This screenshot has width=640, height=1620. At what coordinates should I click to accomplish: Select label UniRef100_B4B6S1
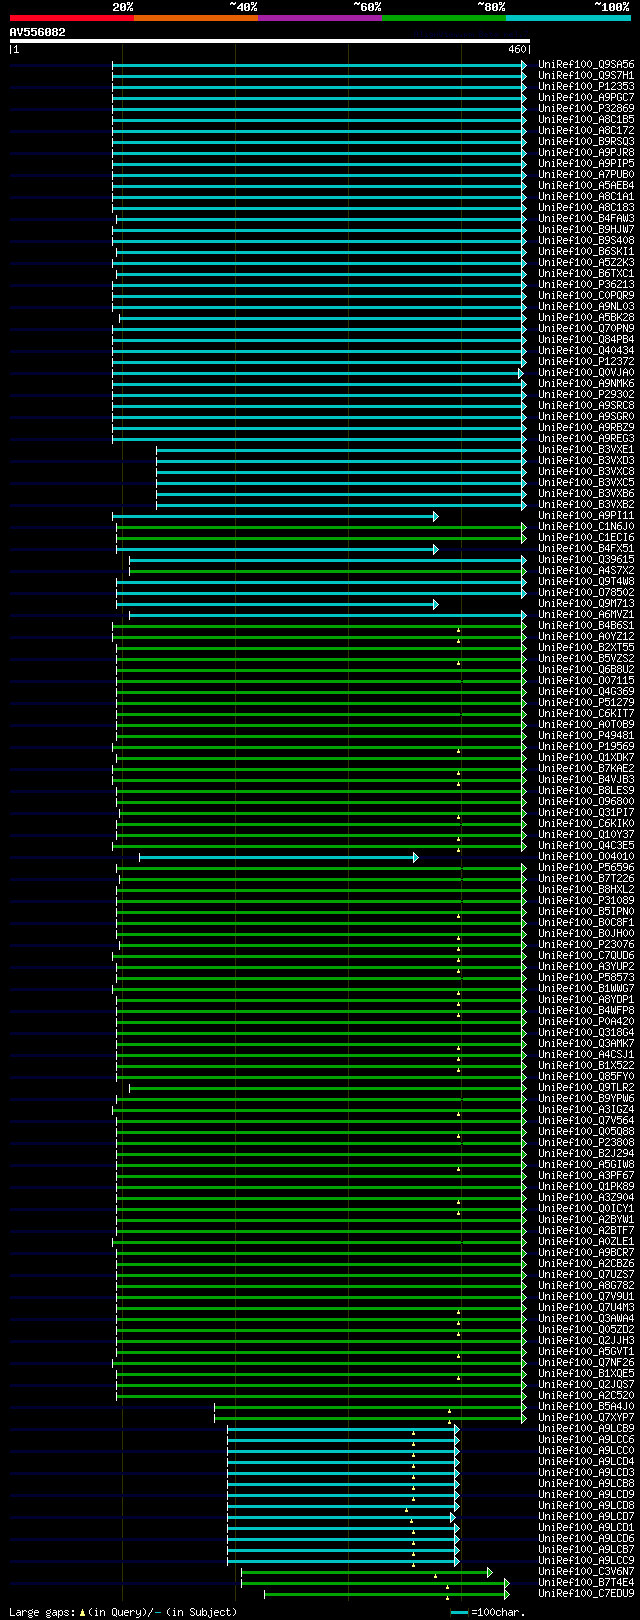pos(586,625)
